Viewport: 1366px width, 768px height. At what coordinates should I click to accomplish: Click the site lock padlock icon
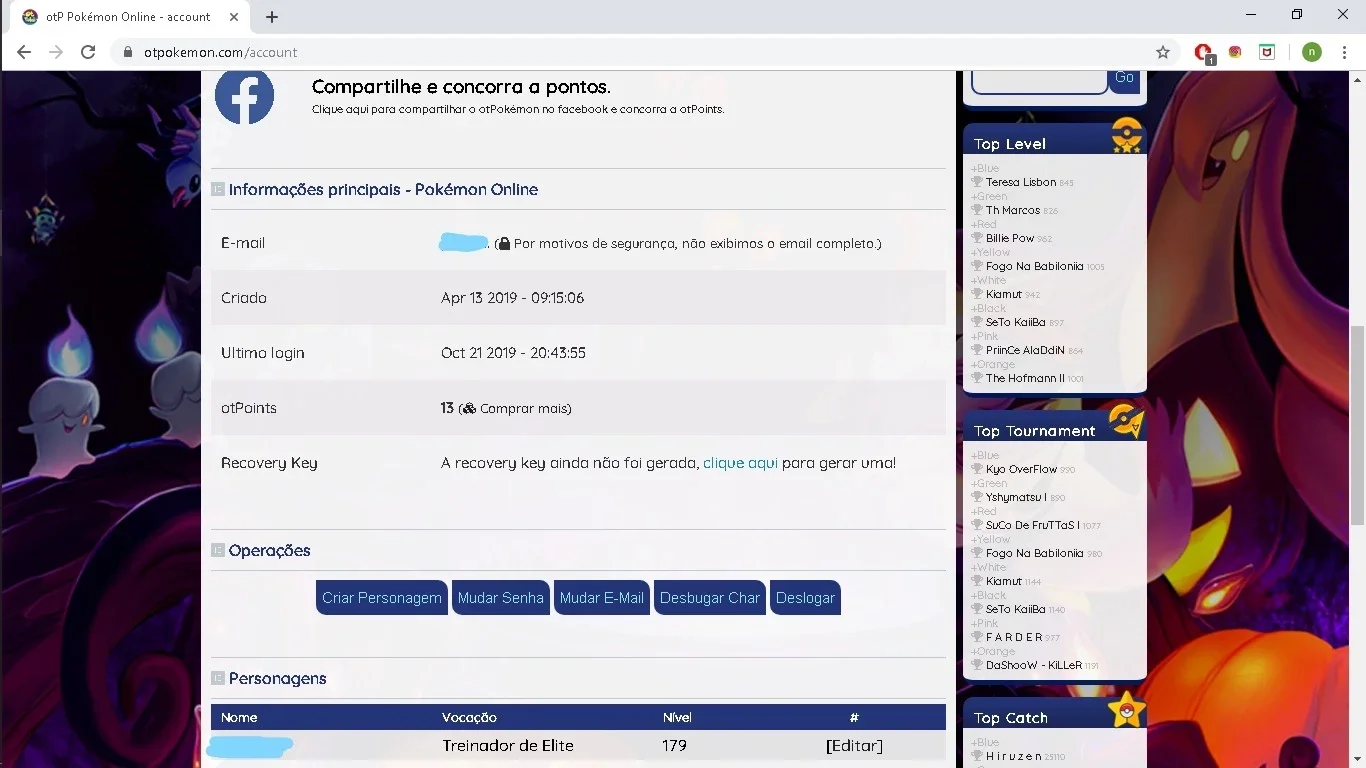(x=127, y=52)
